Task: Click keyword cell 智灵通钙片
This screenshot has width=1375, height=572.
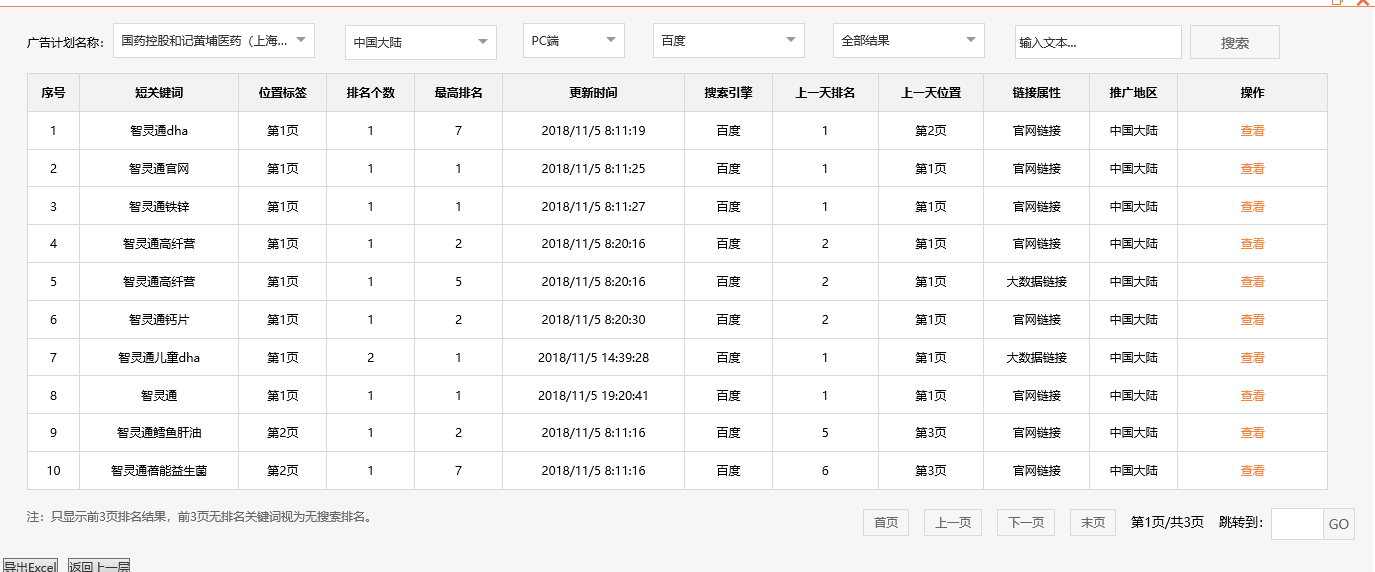Action: [159, 320]
